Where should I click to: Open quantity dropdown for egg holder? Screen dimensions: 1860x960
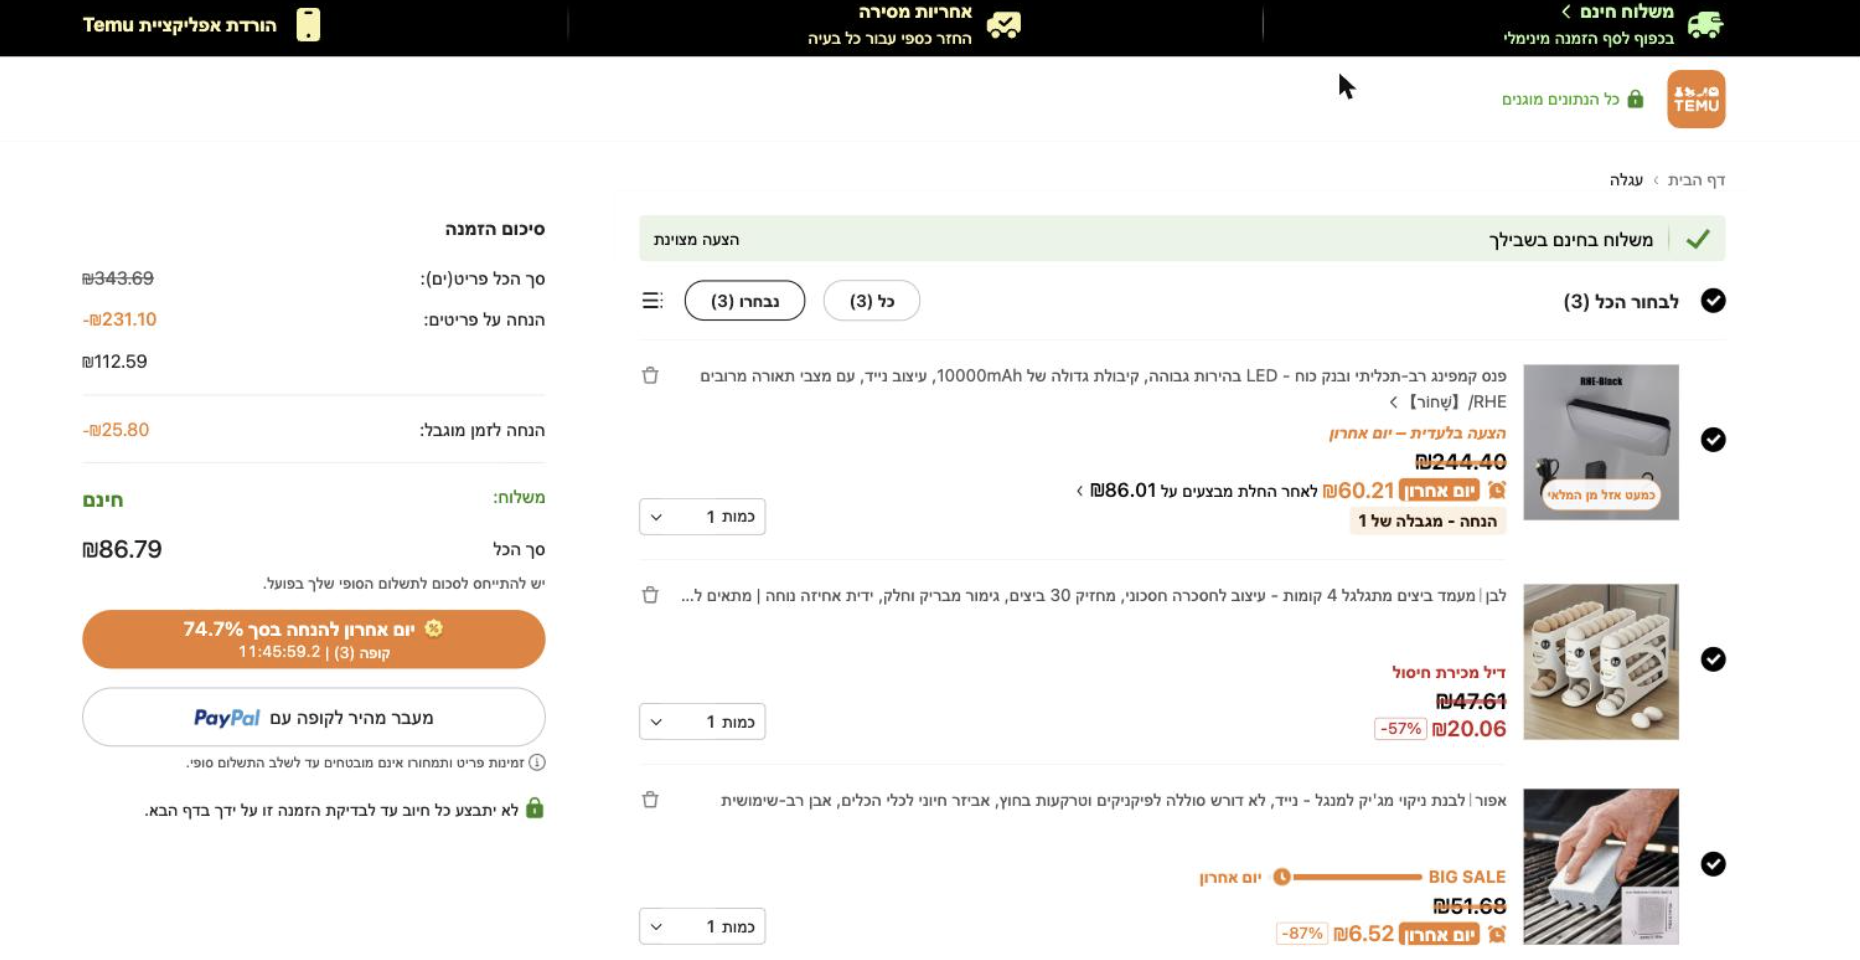pos(702,722)
